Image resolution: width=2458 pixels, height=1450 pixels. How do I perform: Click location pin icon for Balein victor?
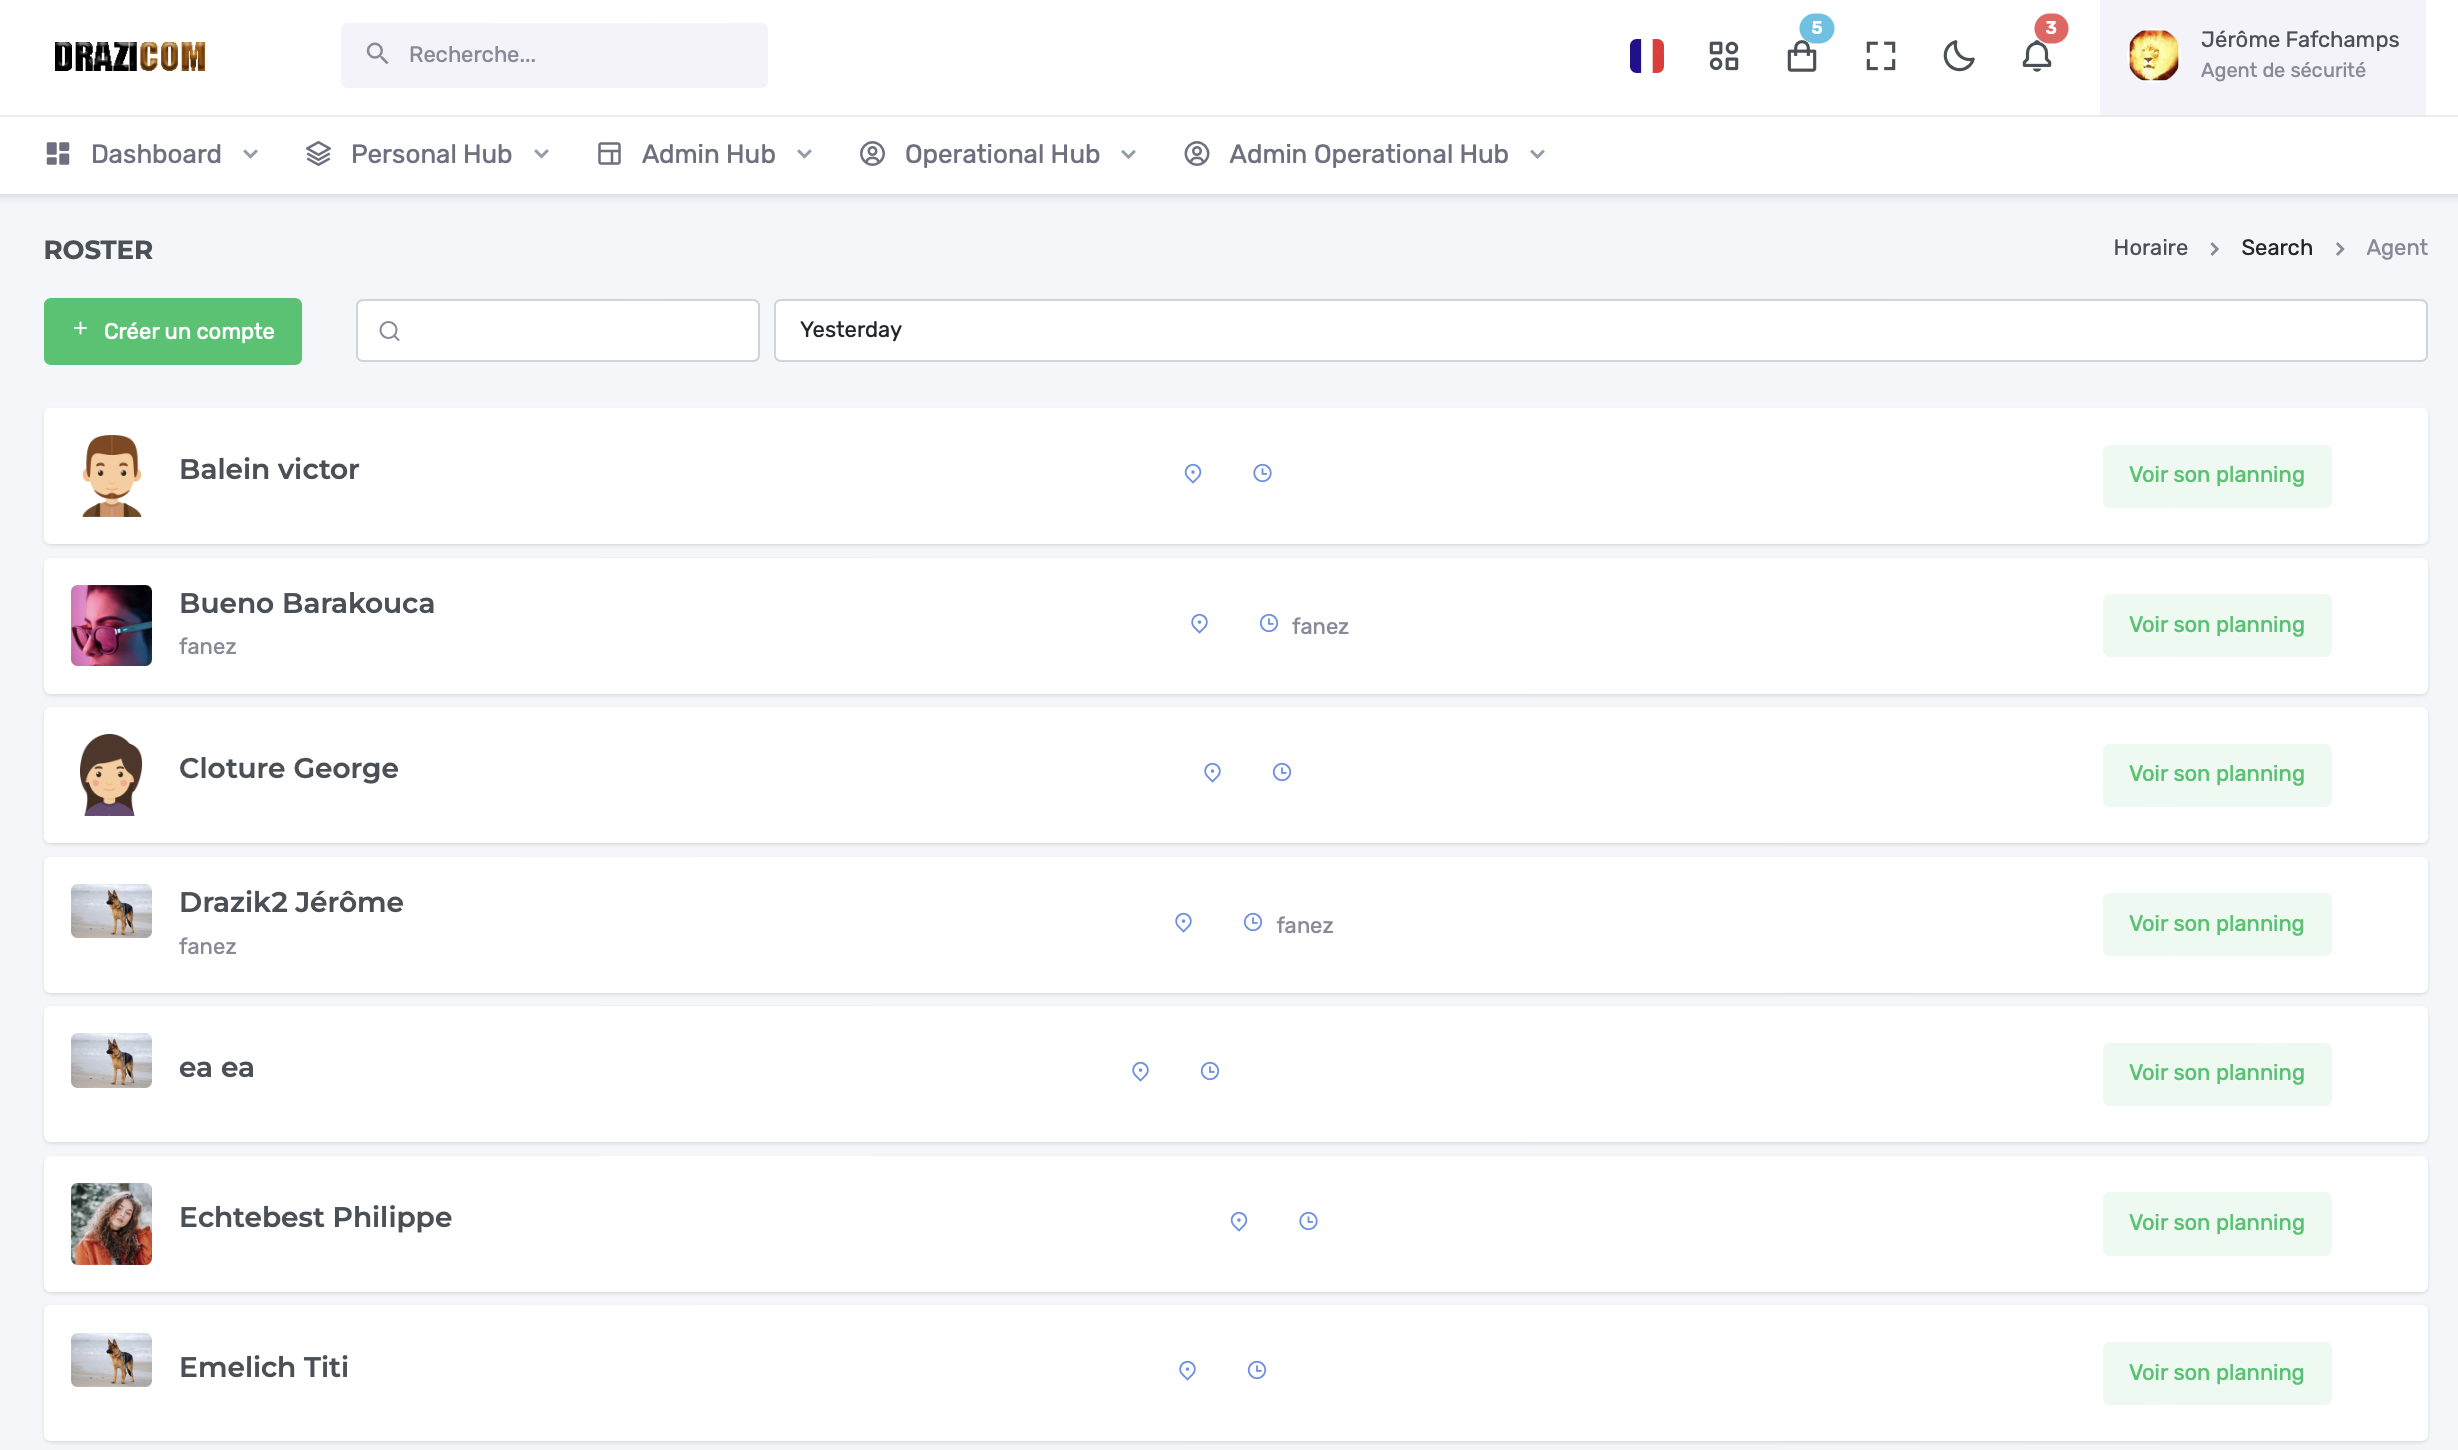(1192, 473)
